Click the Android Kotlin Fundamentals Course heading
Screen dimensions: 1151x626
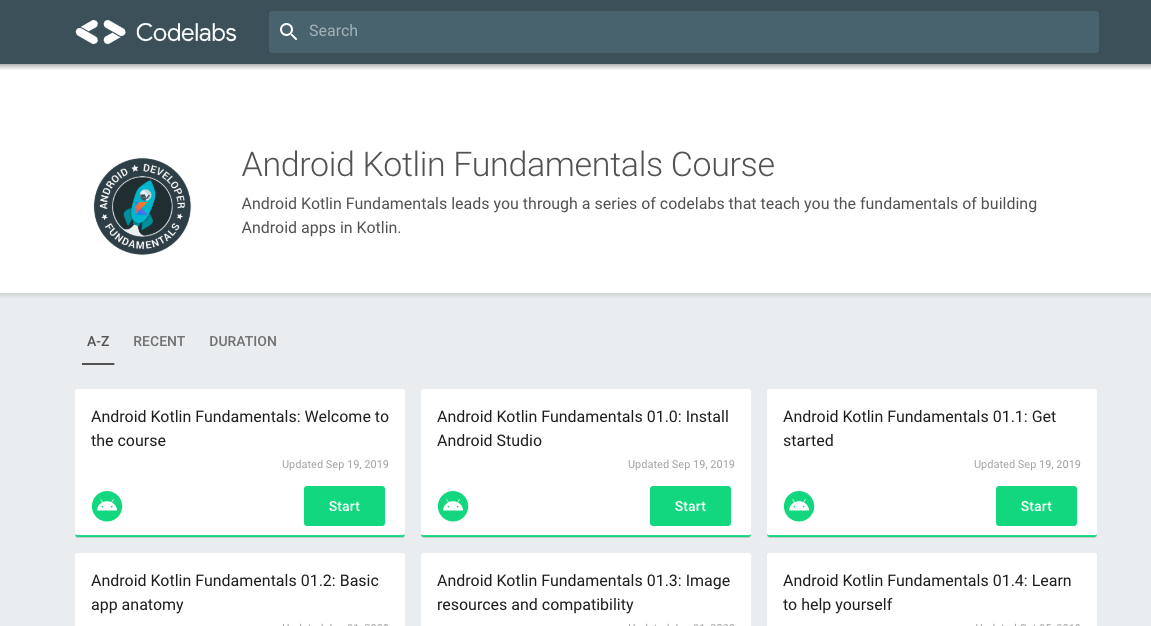click(508, 164)
